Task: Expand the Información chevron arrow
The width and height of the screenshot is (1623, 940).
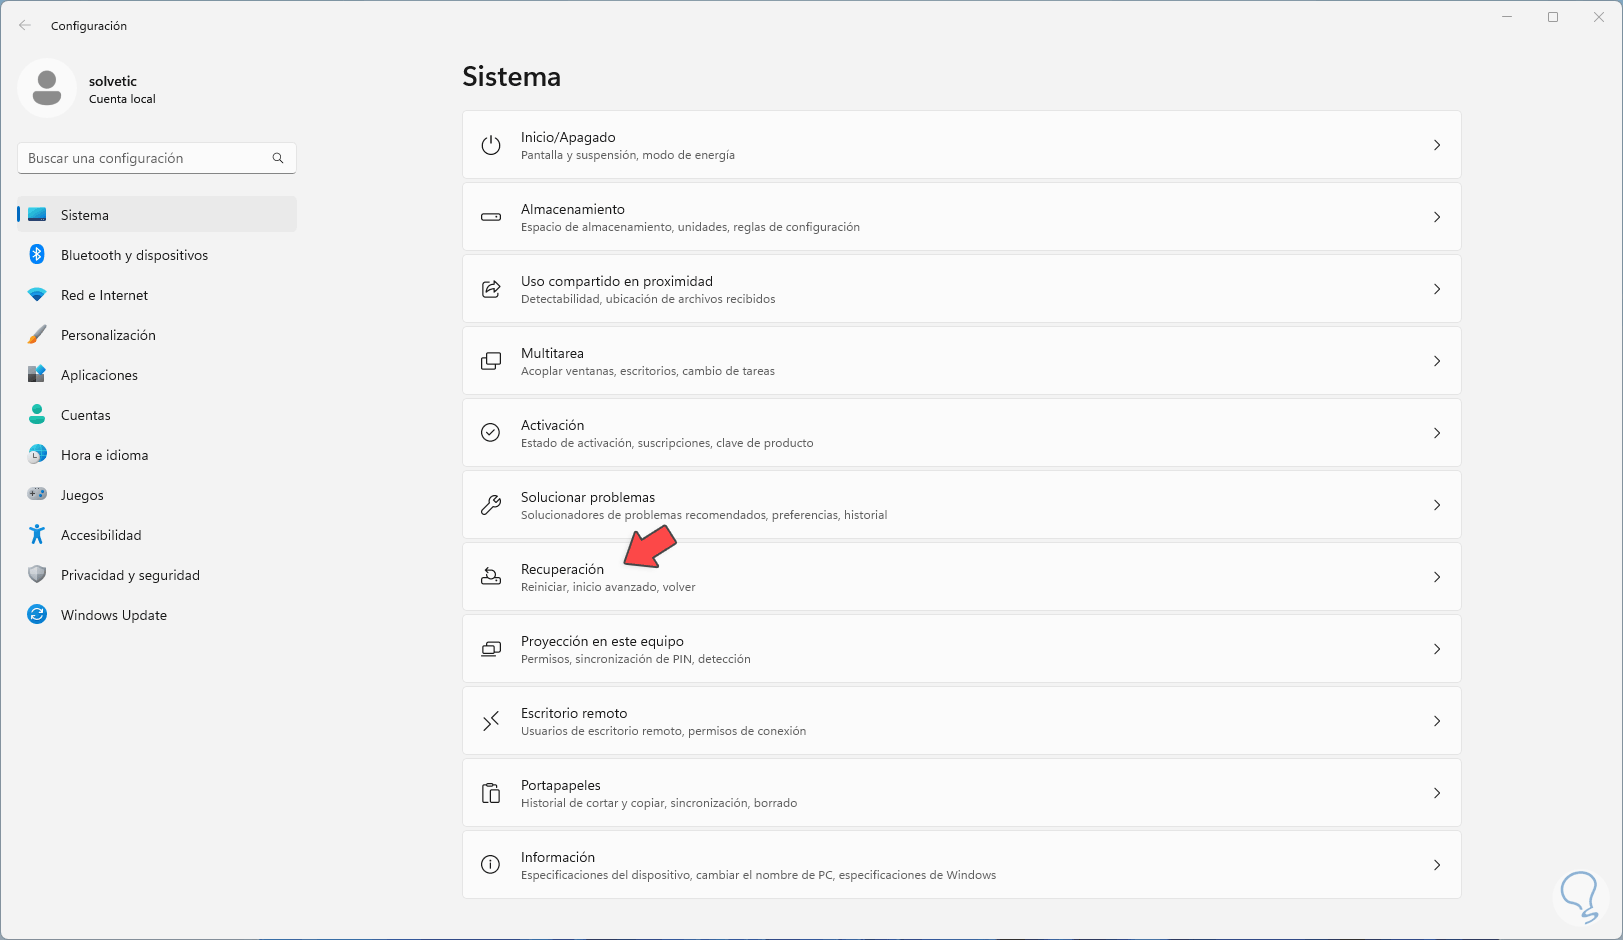Action: coord(1437,865)
